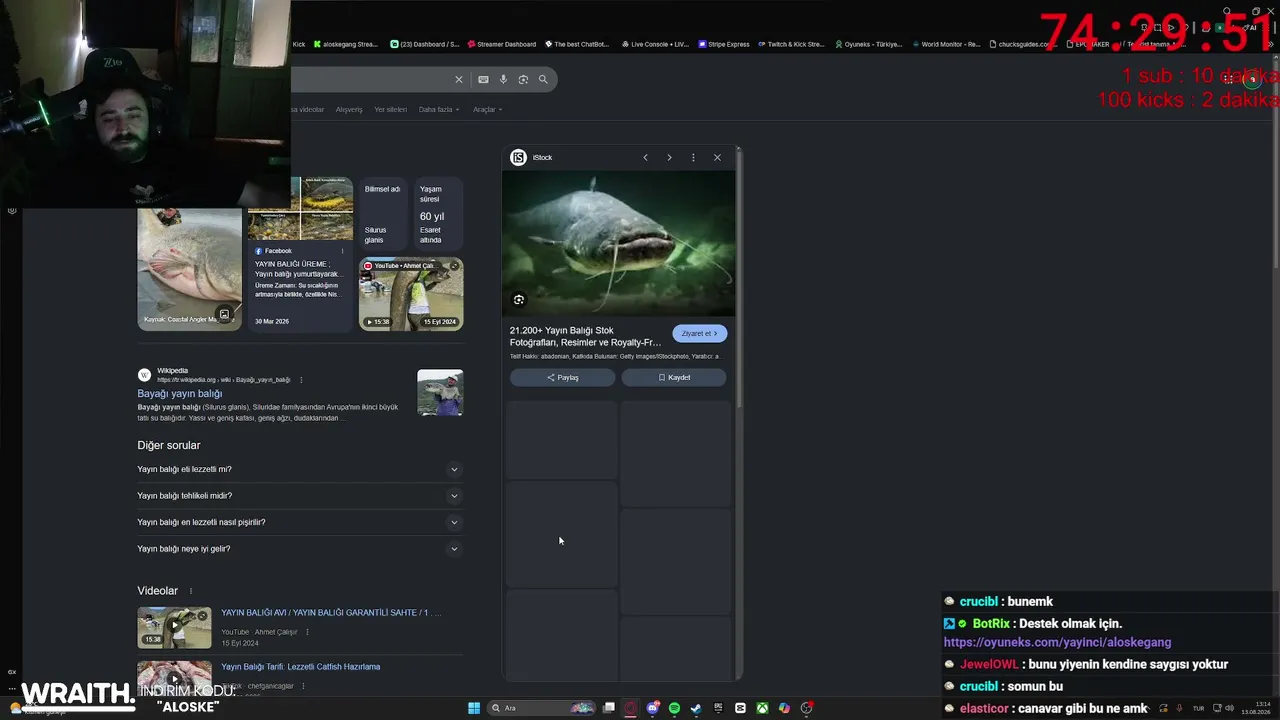
Task: Switch to the 'The best ChatBot' browser tab
Action: (x=576, y=44)
